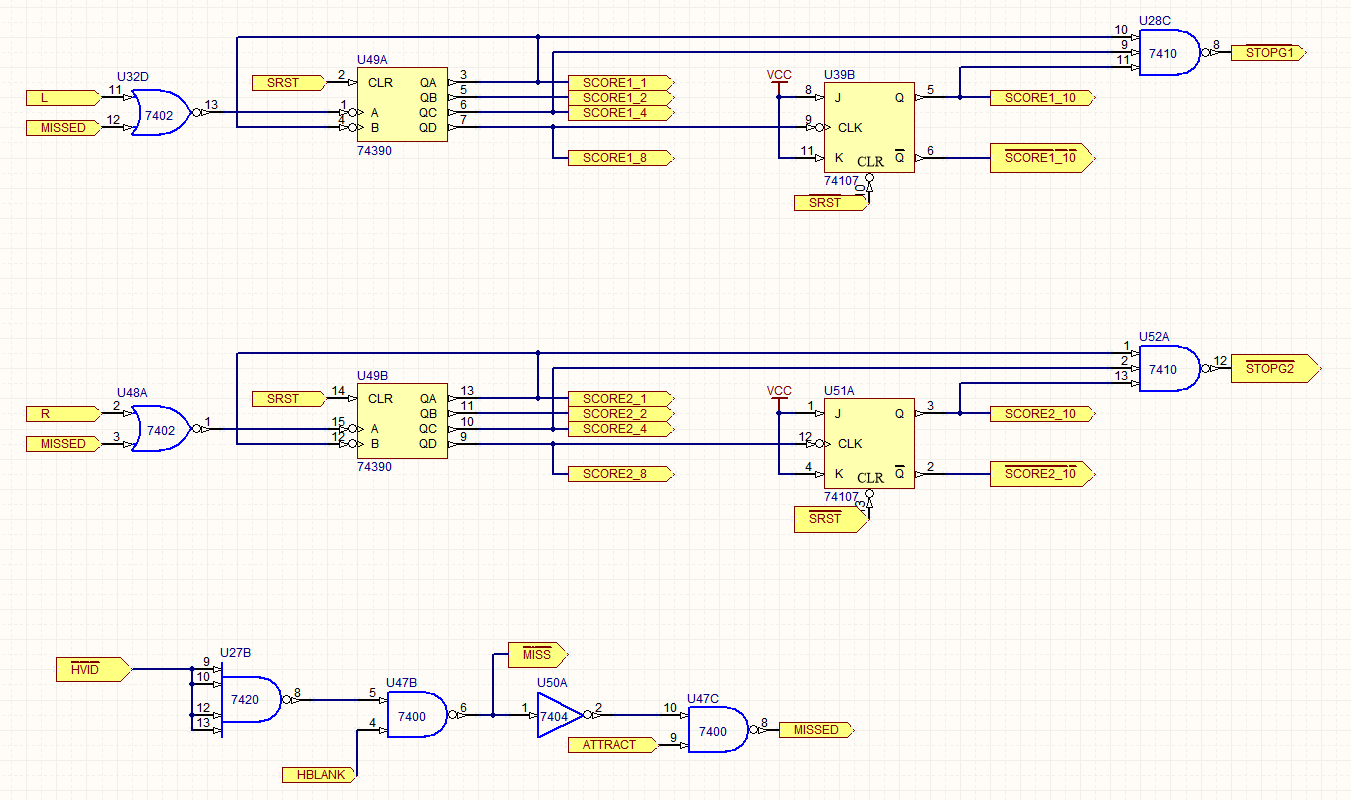
Task: Click the U32D designator text
Action: pyautogui.click(x=132, y=77)
